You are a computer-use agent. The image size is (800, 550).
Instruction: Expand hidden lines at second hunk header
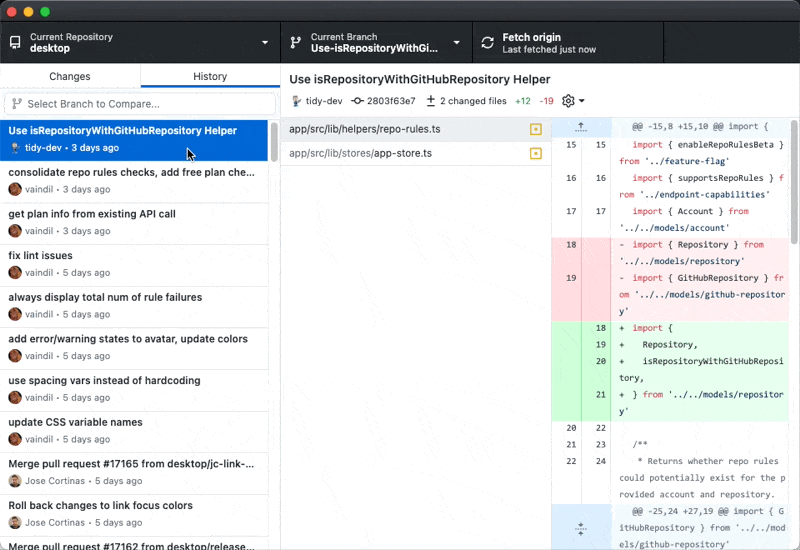[581, 528]
